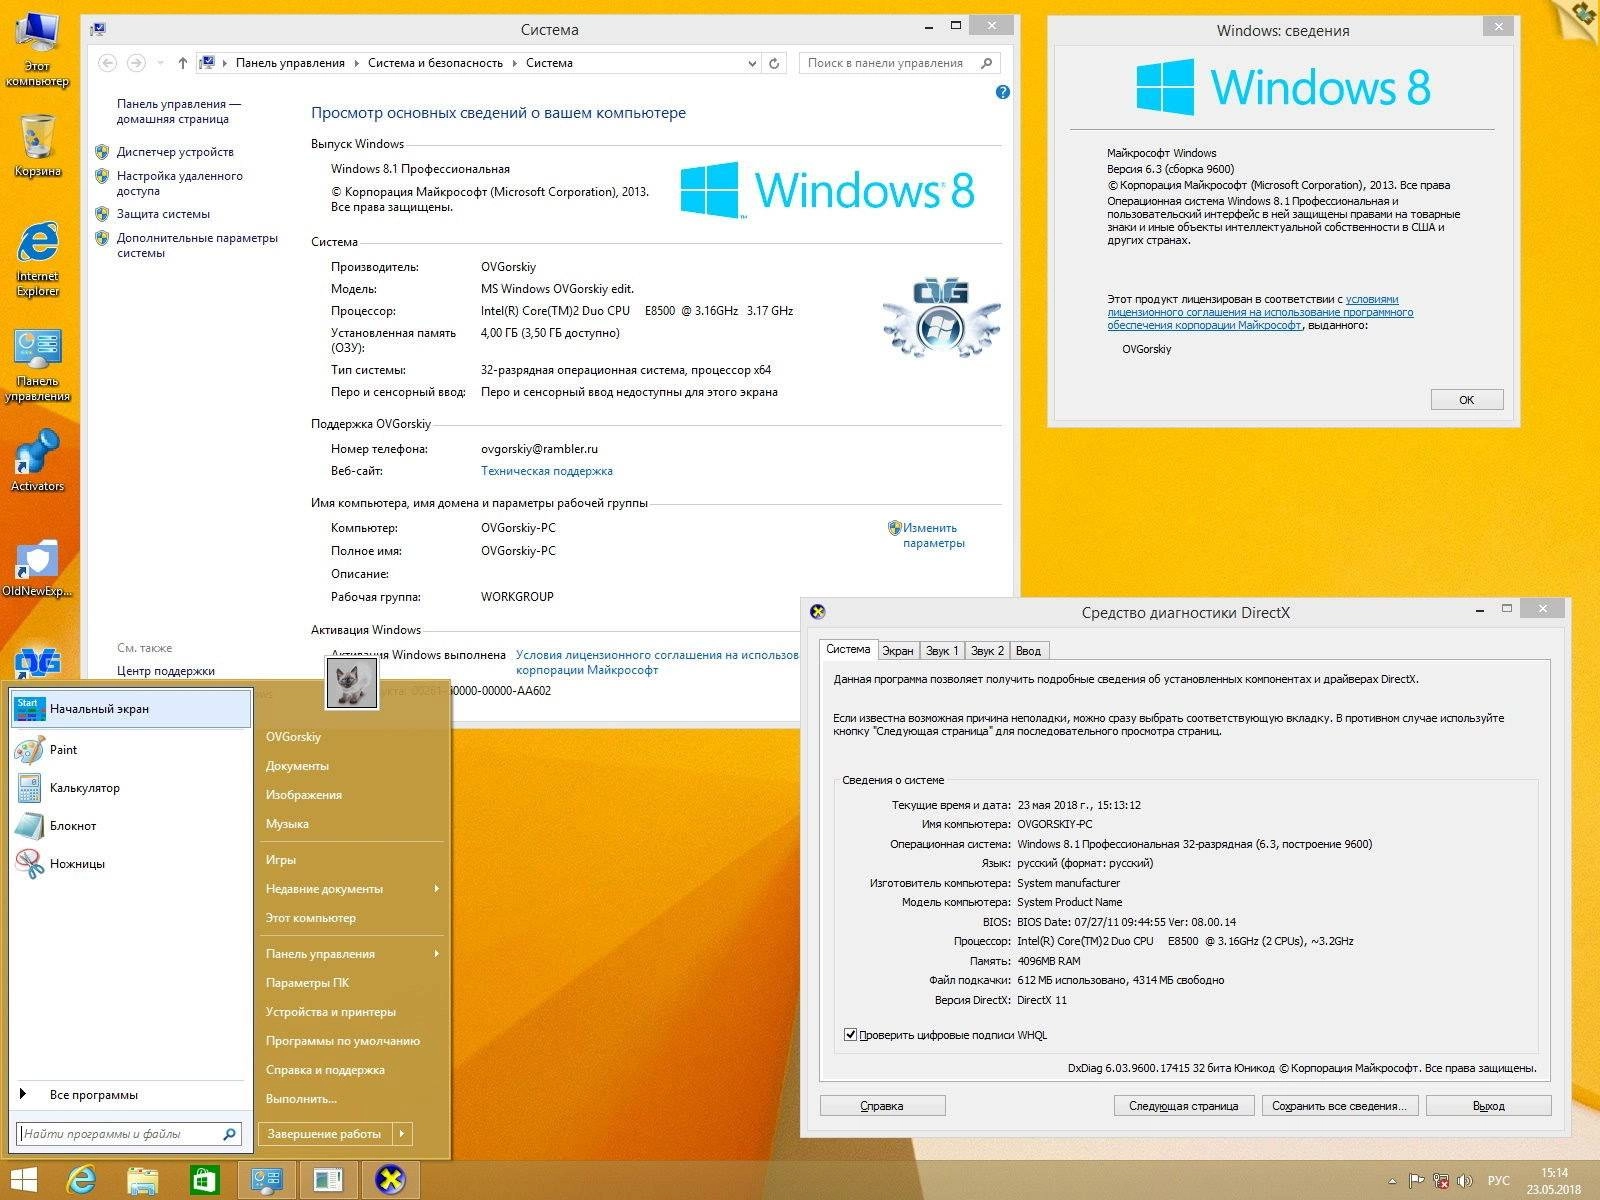Click inside the 'Найти программы и файлы' search box
Screen dimensions: 1600x1200
pyautogui.click(x=120, y=1133)
